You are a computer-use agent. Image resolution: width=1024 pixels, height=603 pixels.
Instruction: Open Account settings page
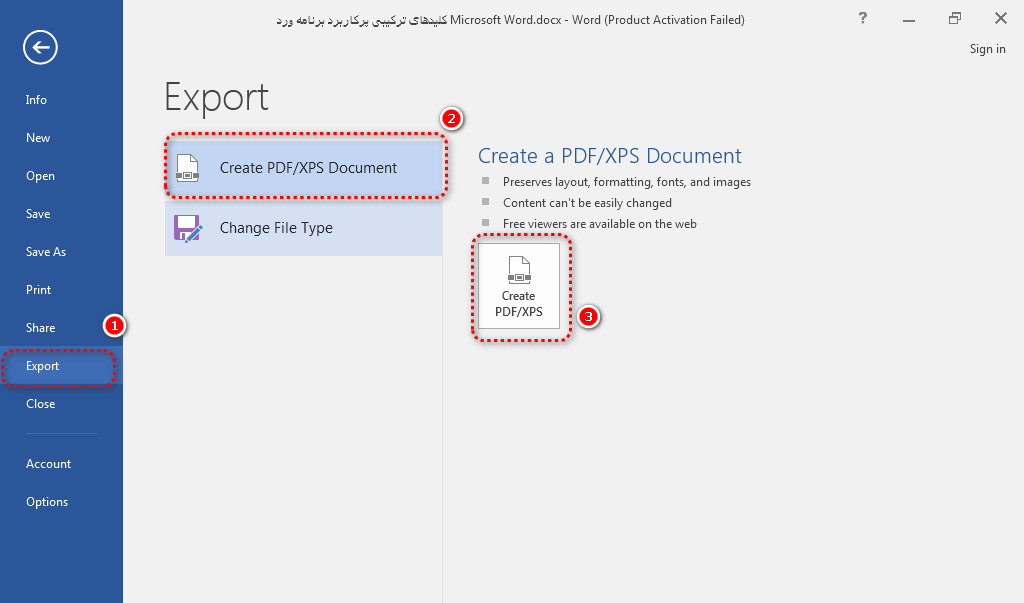coord(49,464)
